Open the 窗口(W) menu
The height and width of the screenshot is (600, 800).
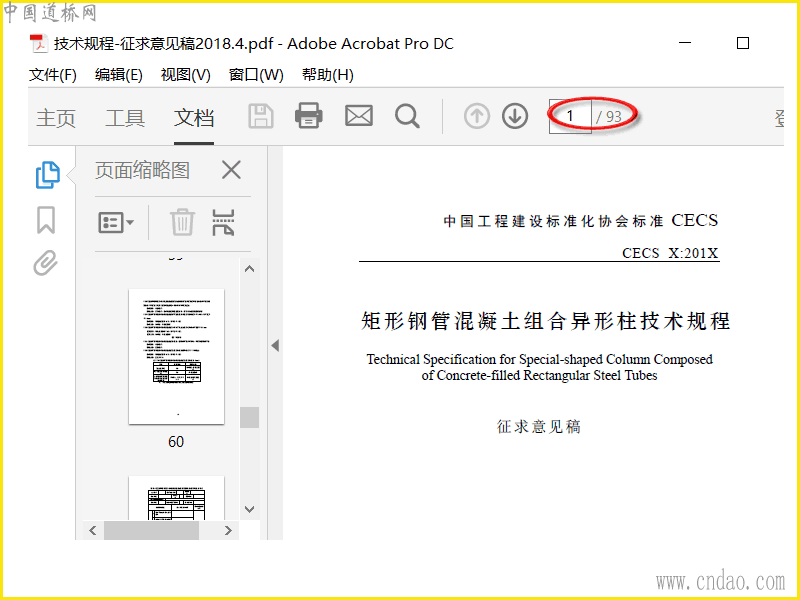coord(256,74)
